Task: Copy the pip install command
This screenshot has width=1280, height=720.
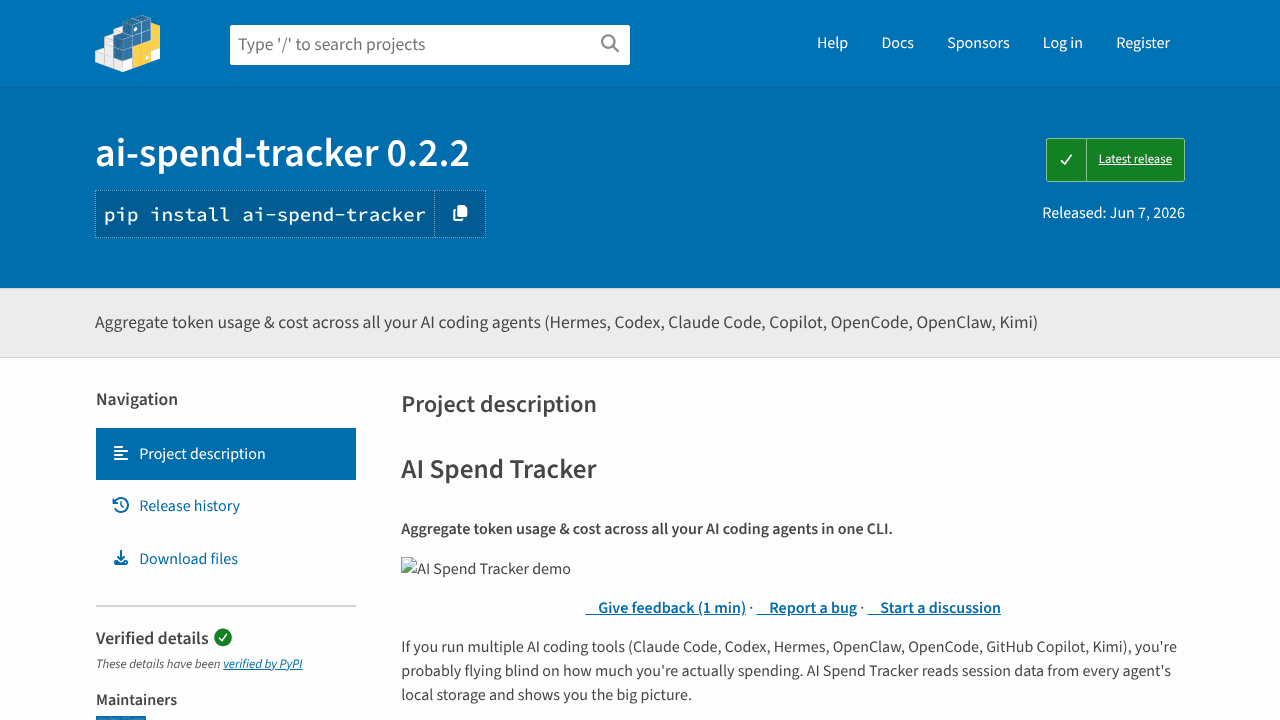Action: pyautogui.click(x=460, y=214)
